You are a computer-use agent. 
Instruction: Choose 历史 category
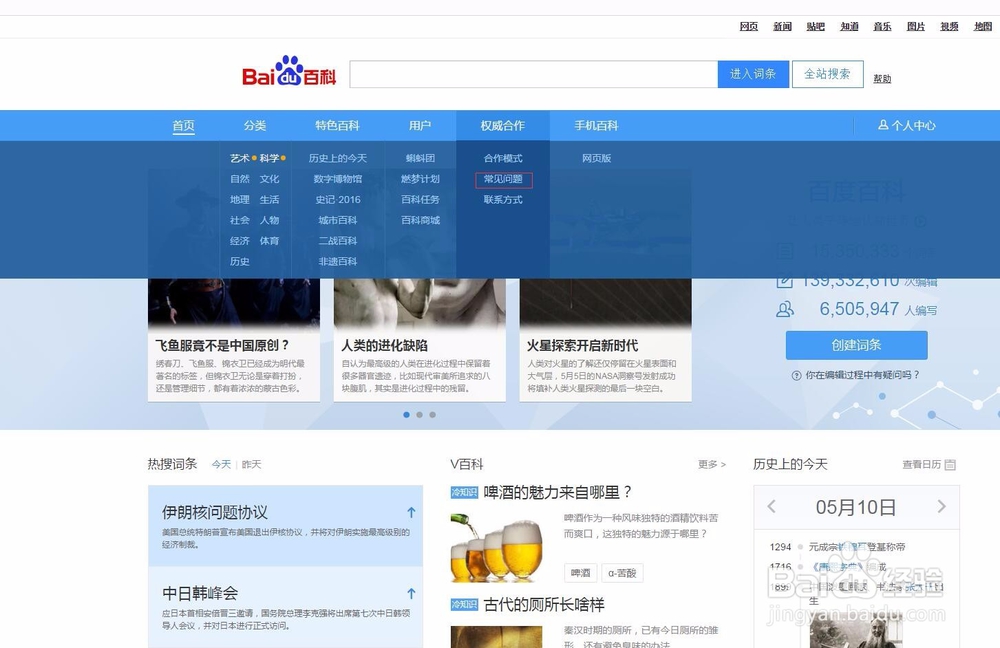coord(240,261)
